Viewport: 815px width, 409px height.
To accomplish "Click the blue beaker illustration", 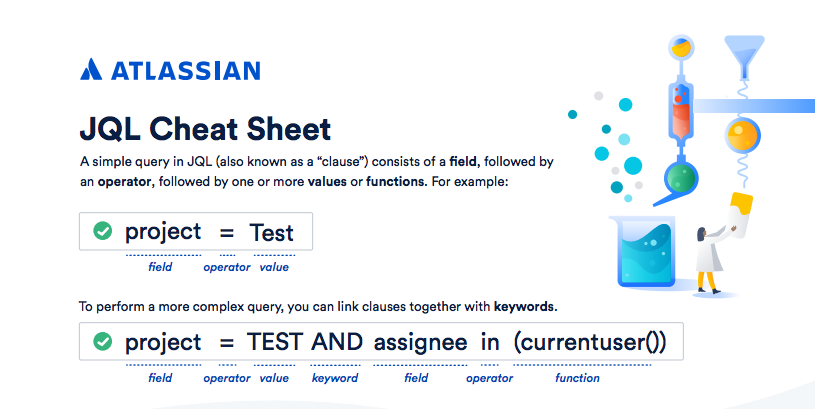I will (645, 252).
